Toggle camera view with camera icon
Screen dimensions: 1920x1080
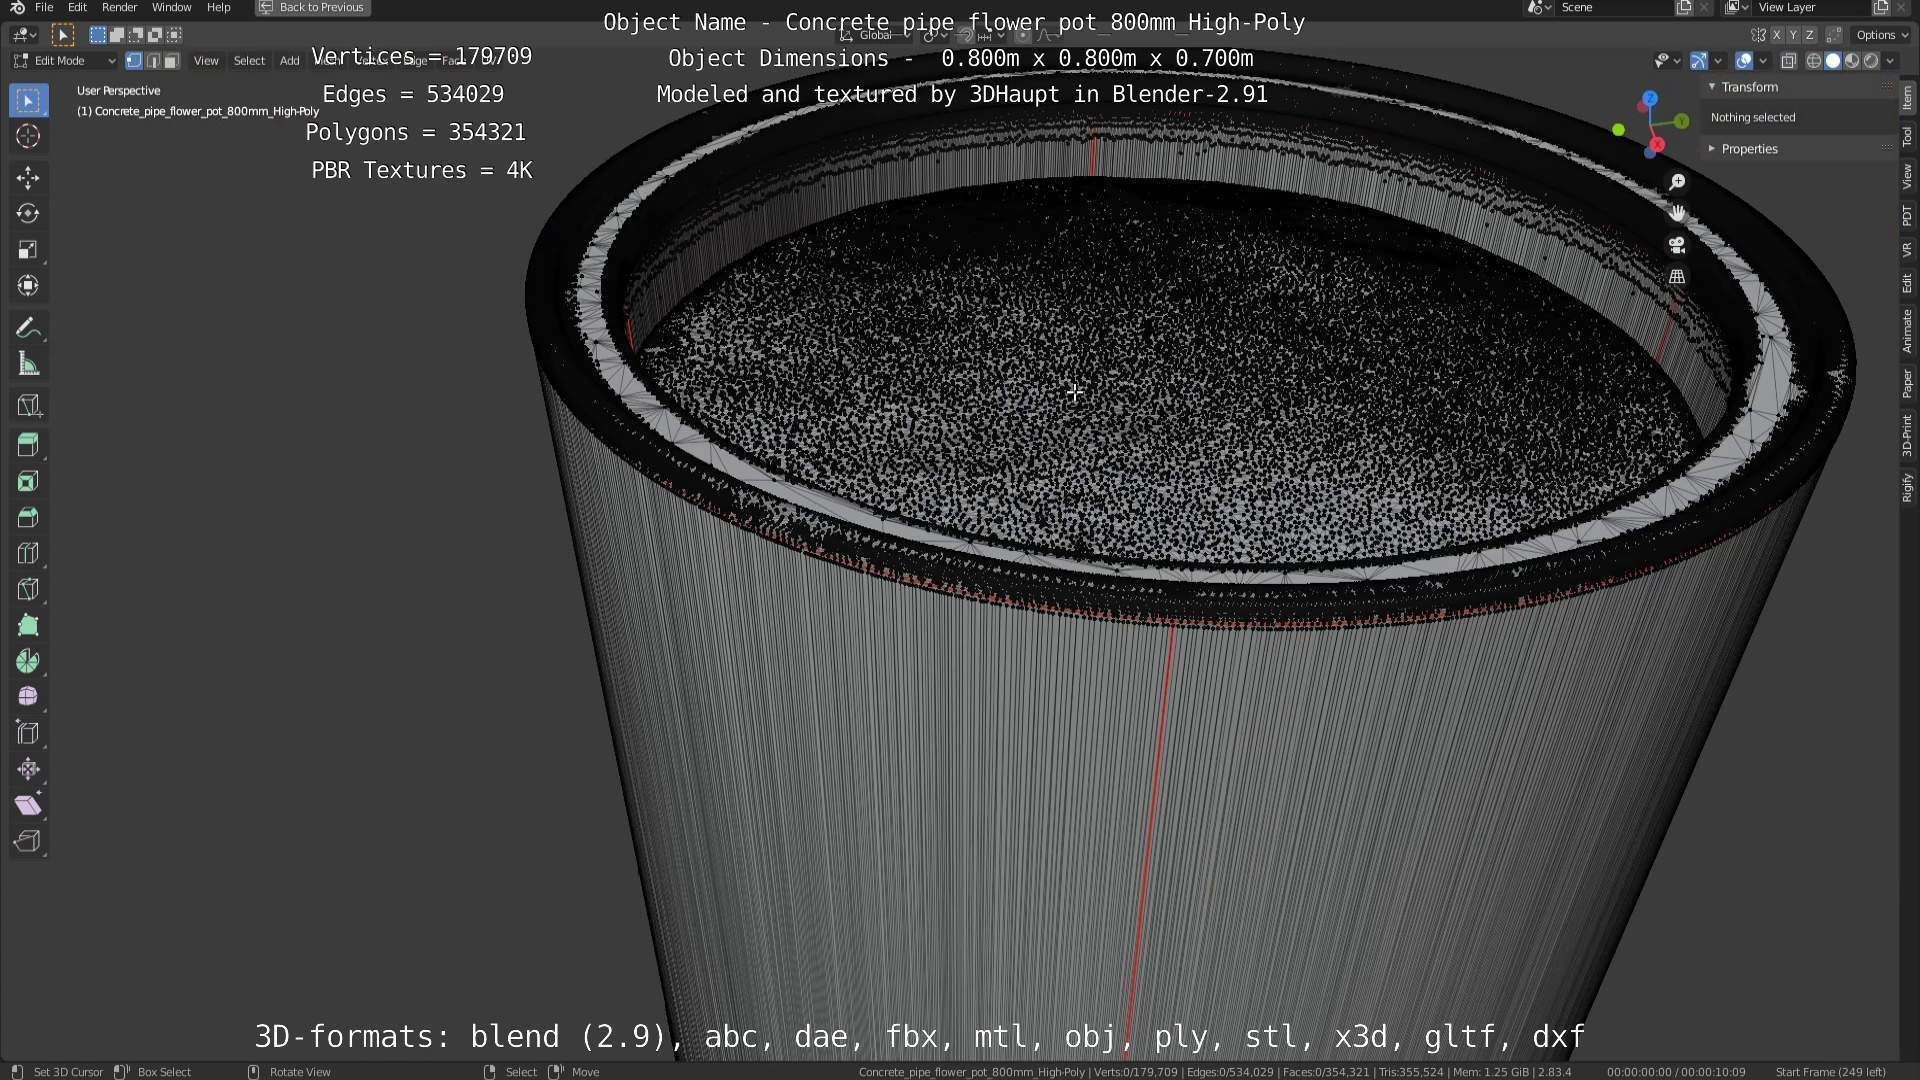tap(1677, 245)
